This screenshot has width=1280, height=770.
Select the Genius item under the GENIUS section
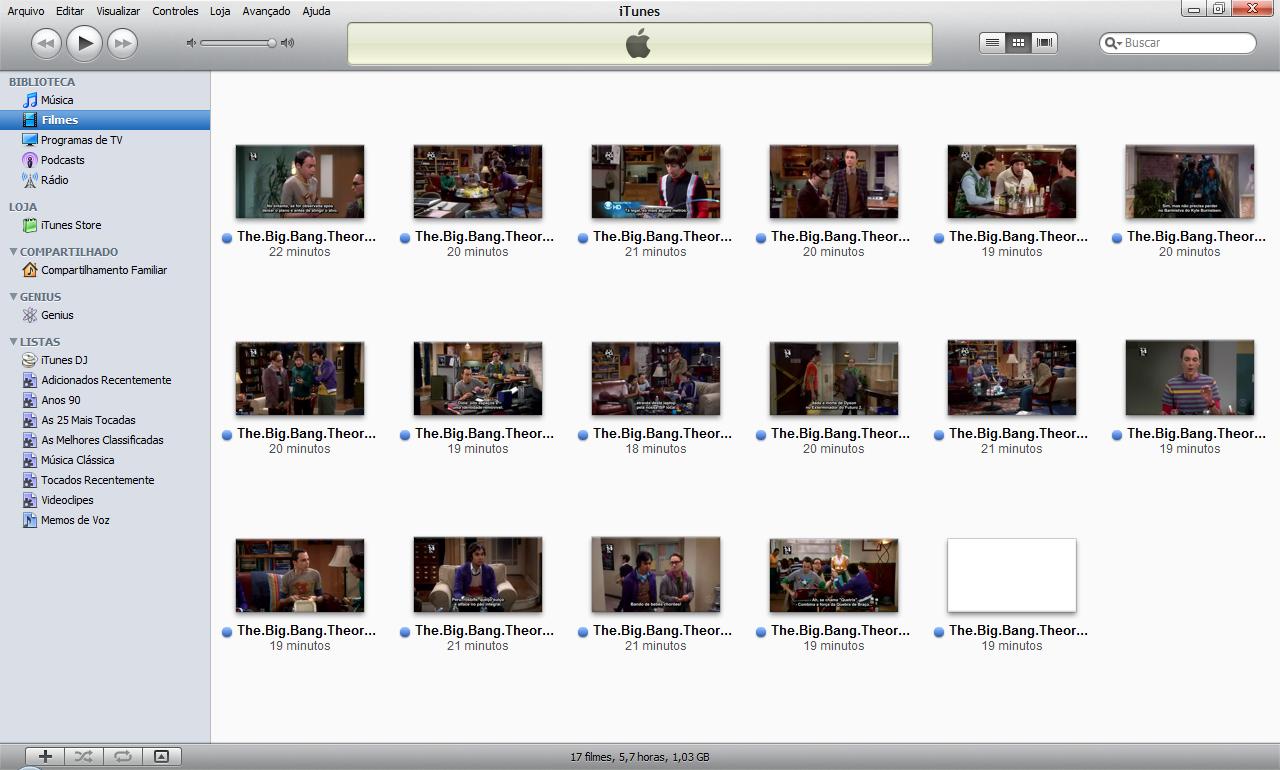click(57, 315)
